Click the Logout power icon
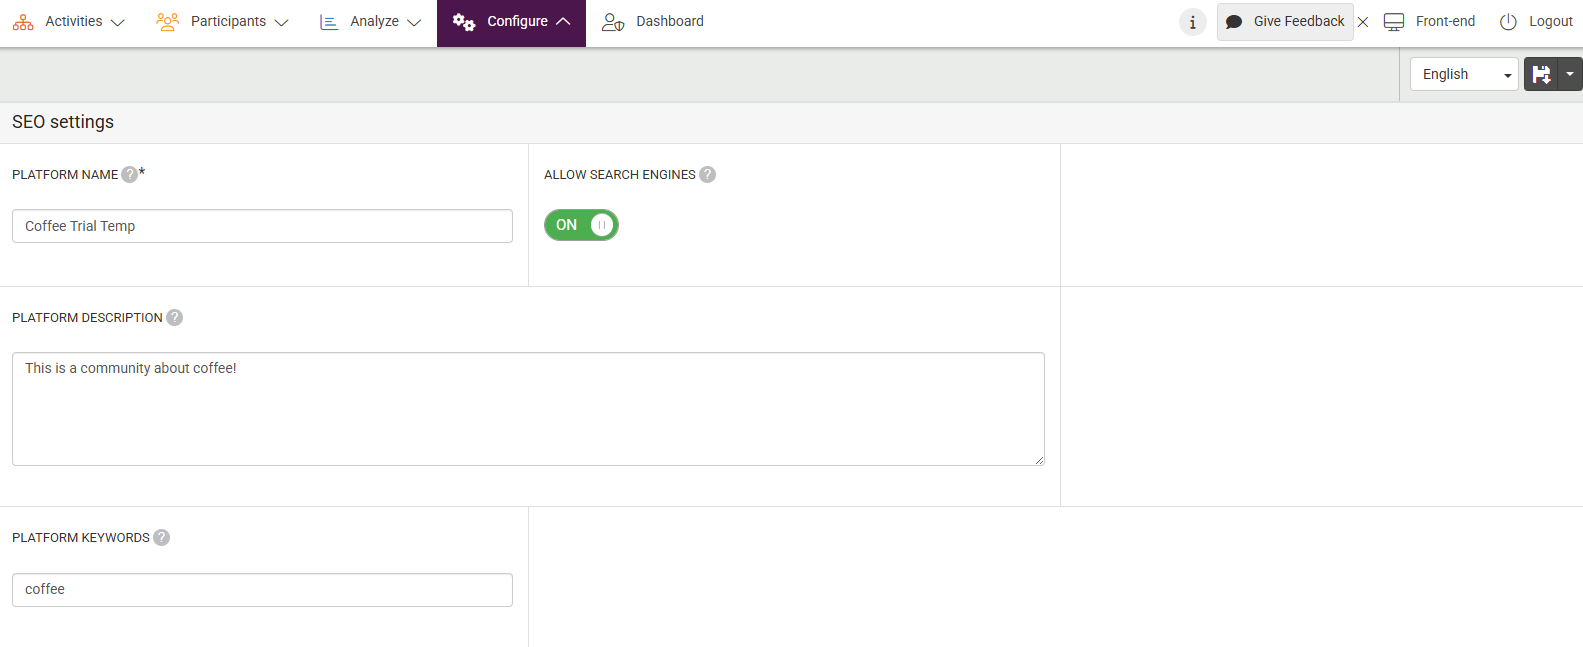Viewport: 1583px width, 647px height. (1508, 22)
